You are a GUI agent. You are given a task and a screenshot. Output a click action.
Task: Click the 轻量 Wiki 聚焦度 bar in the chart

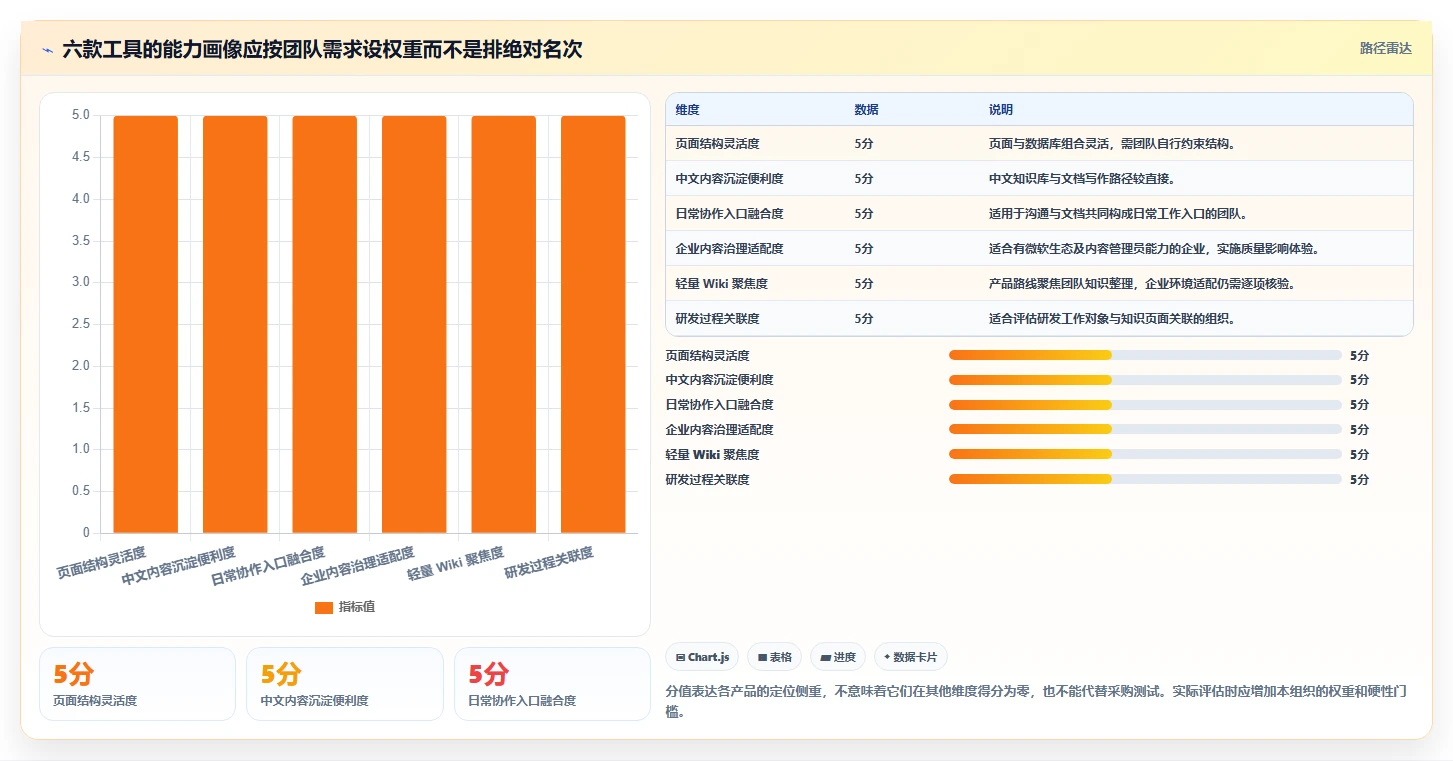tap(503, 324)
